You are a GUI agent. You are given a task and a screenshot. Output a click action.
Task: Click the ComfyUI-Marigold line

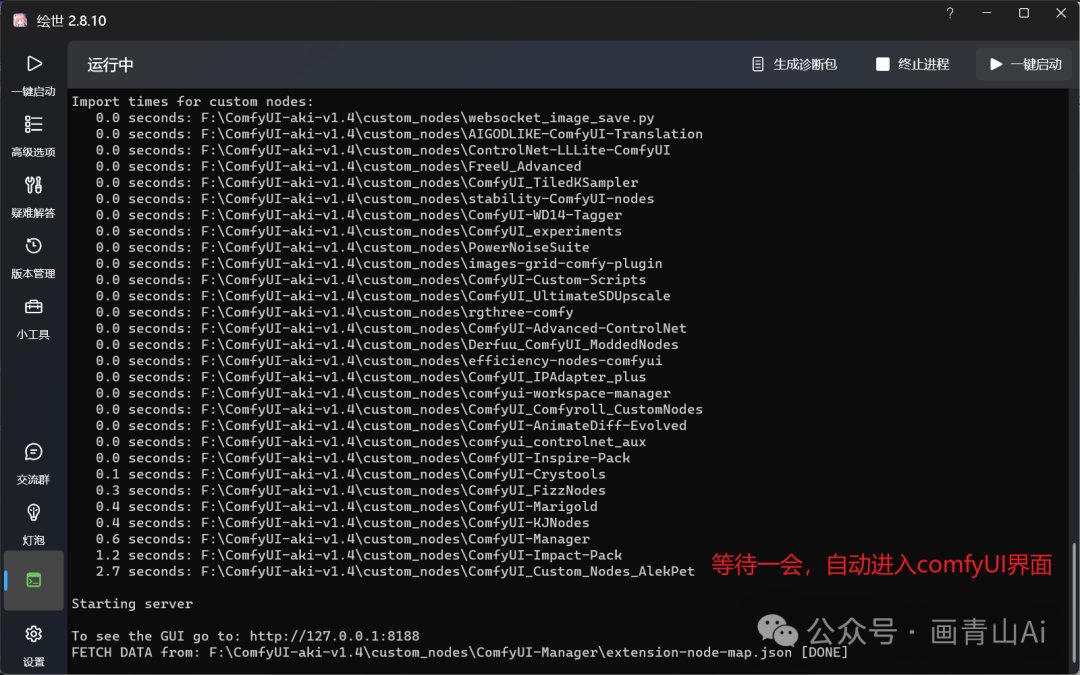(346, 506)
